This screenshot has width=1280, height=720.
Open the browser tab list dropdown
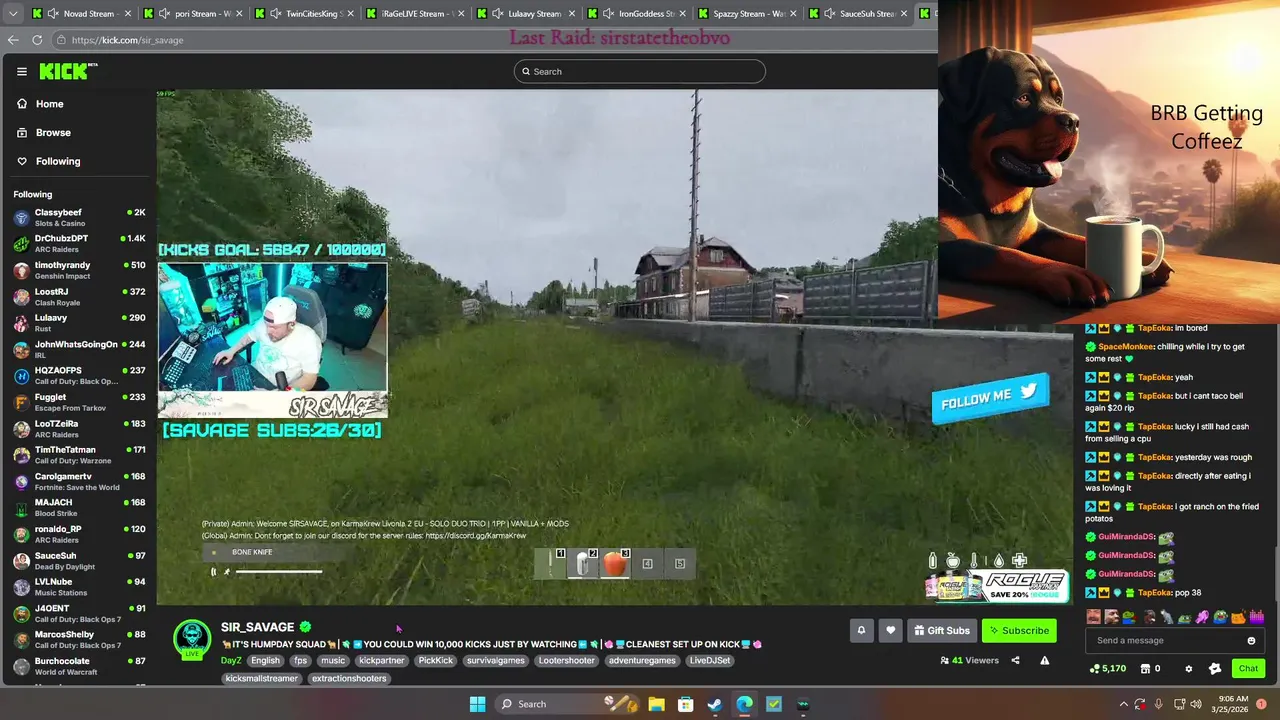13,14
